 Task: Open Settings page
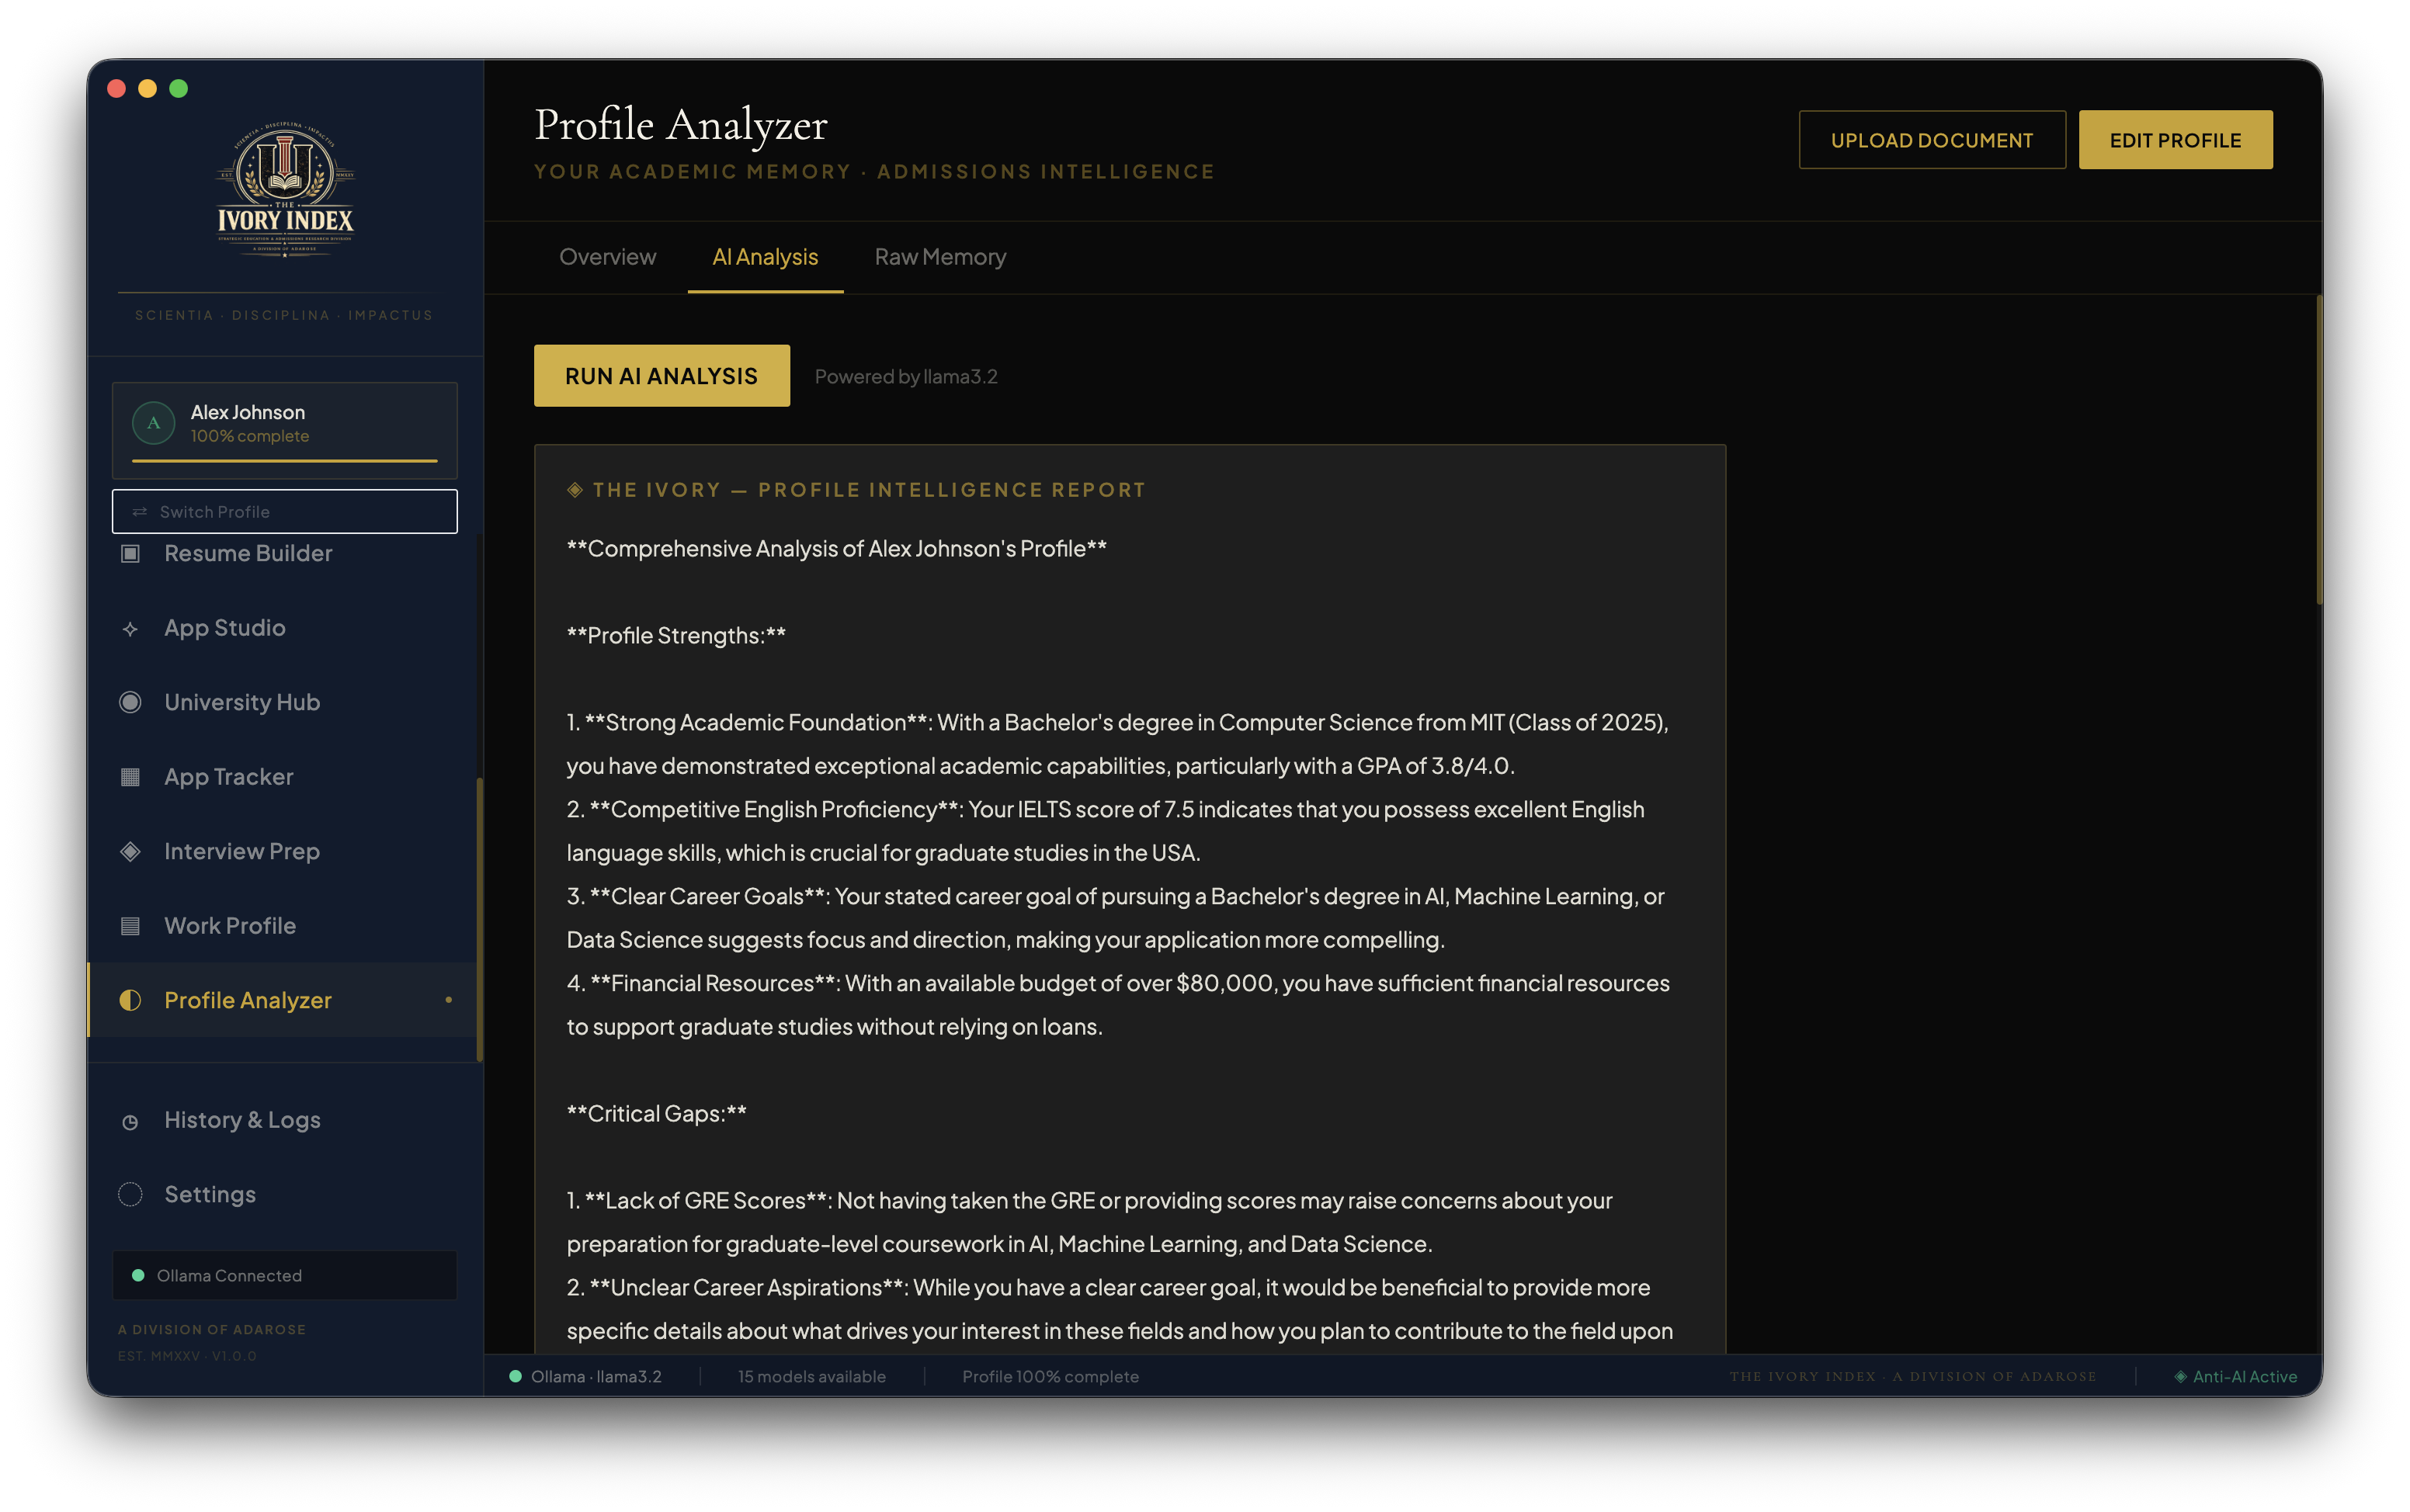coord(284,1194)
